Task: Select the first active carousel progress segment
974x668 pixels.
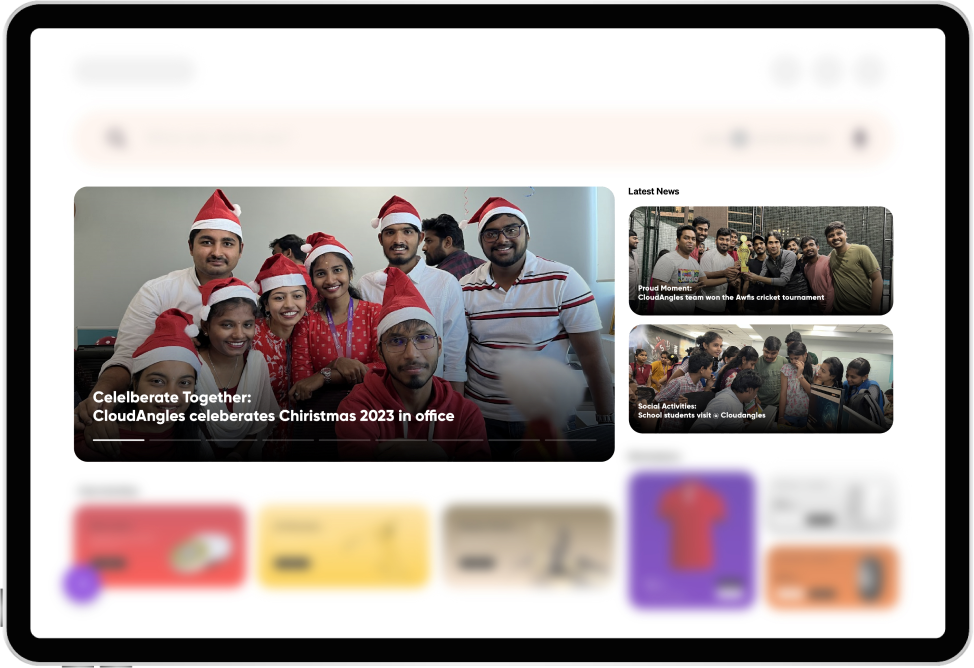Action: (x=119, y=440)
